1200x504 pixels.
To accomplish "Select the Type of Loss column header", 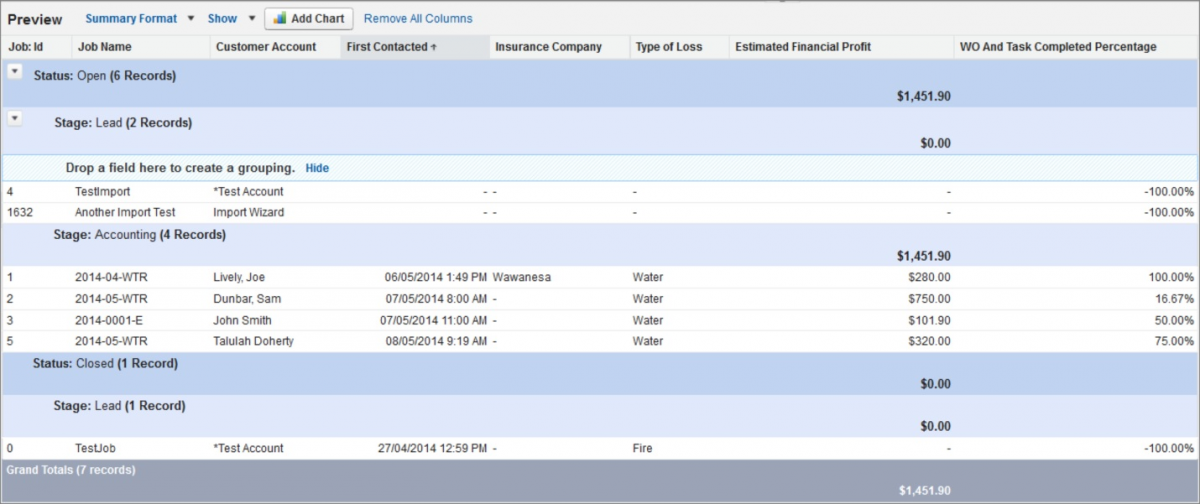I will [x=669, y=47].
